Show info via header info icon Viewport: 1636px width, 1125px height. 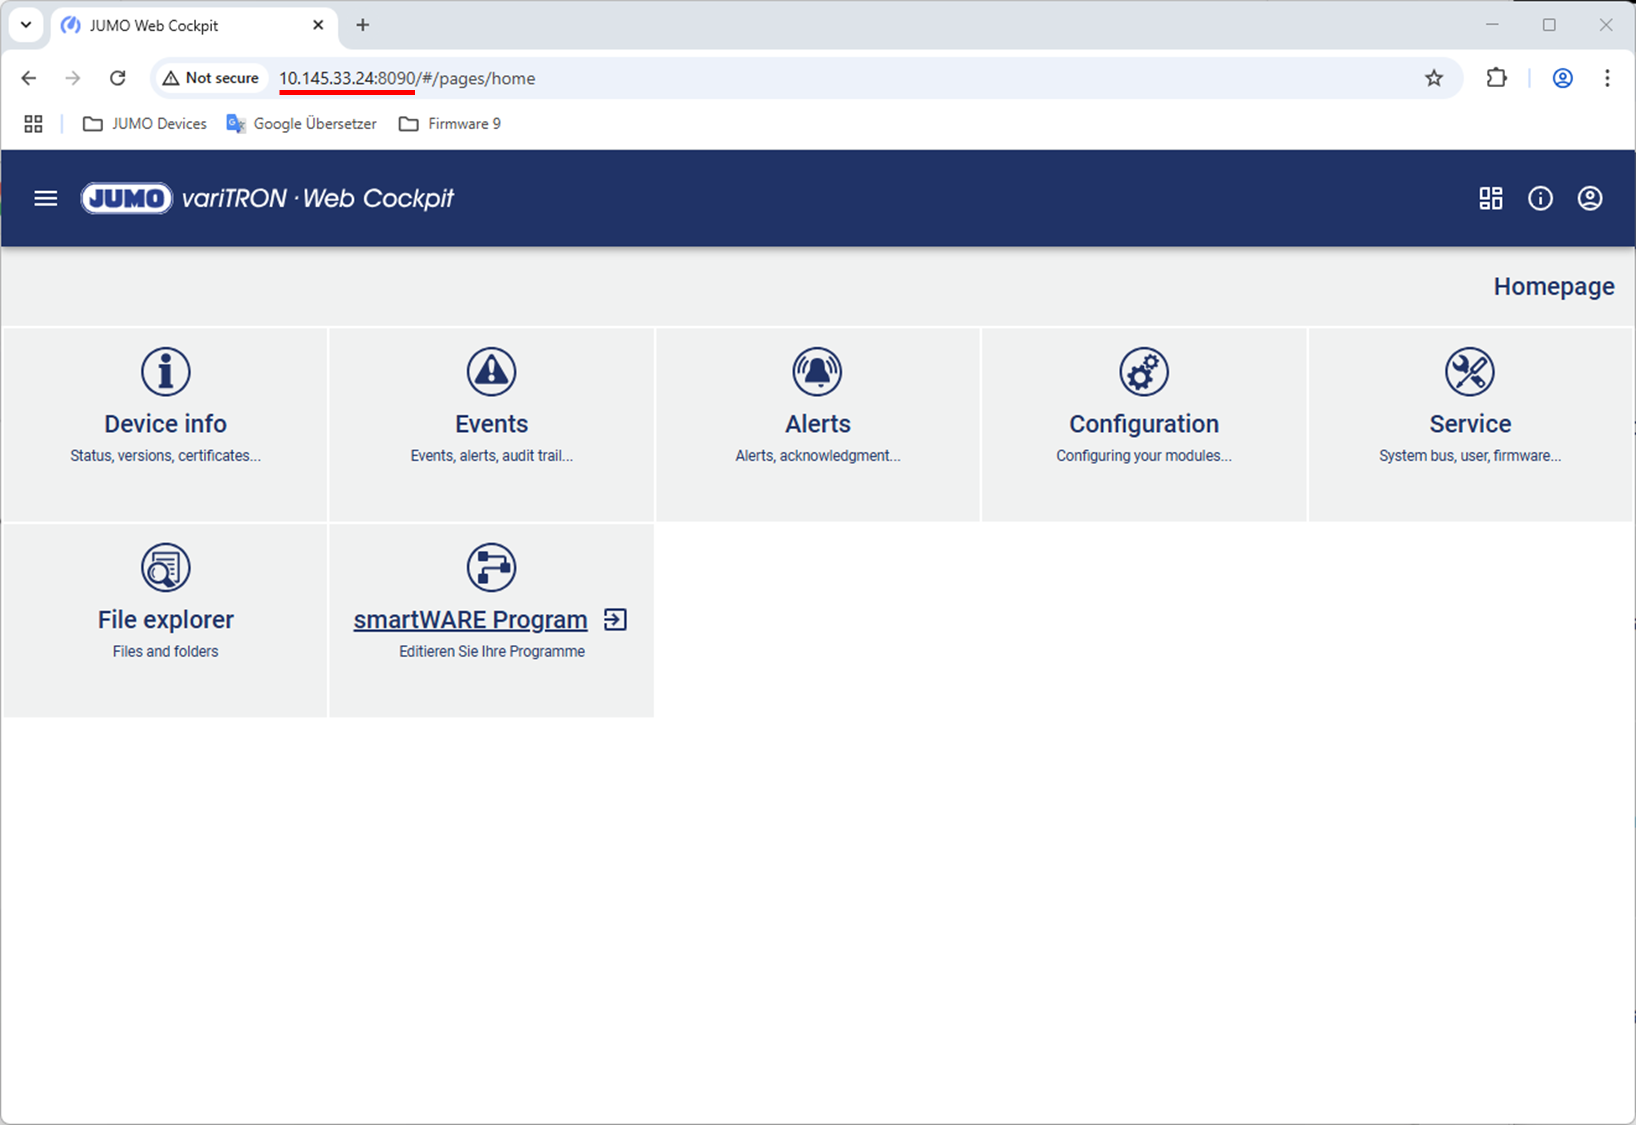tap(1540, 198)
